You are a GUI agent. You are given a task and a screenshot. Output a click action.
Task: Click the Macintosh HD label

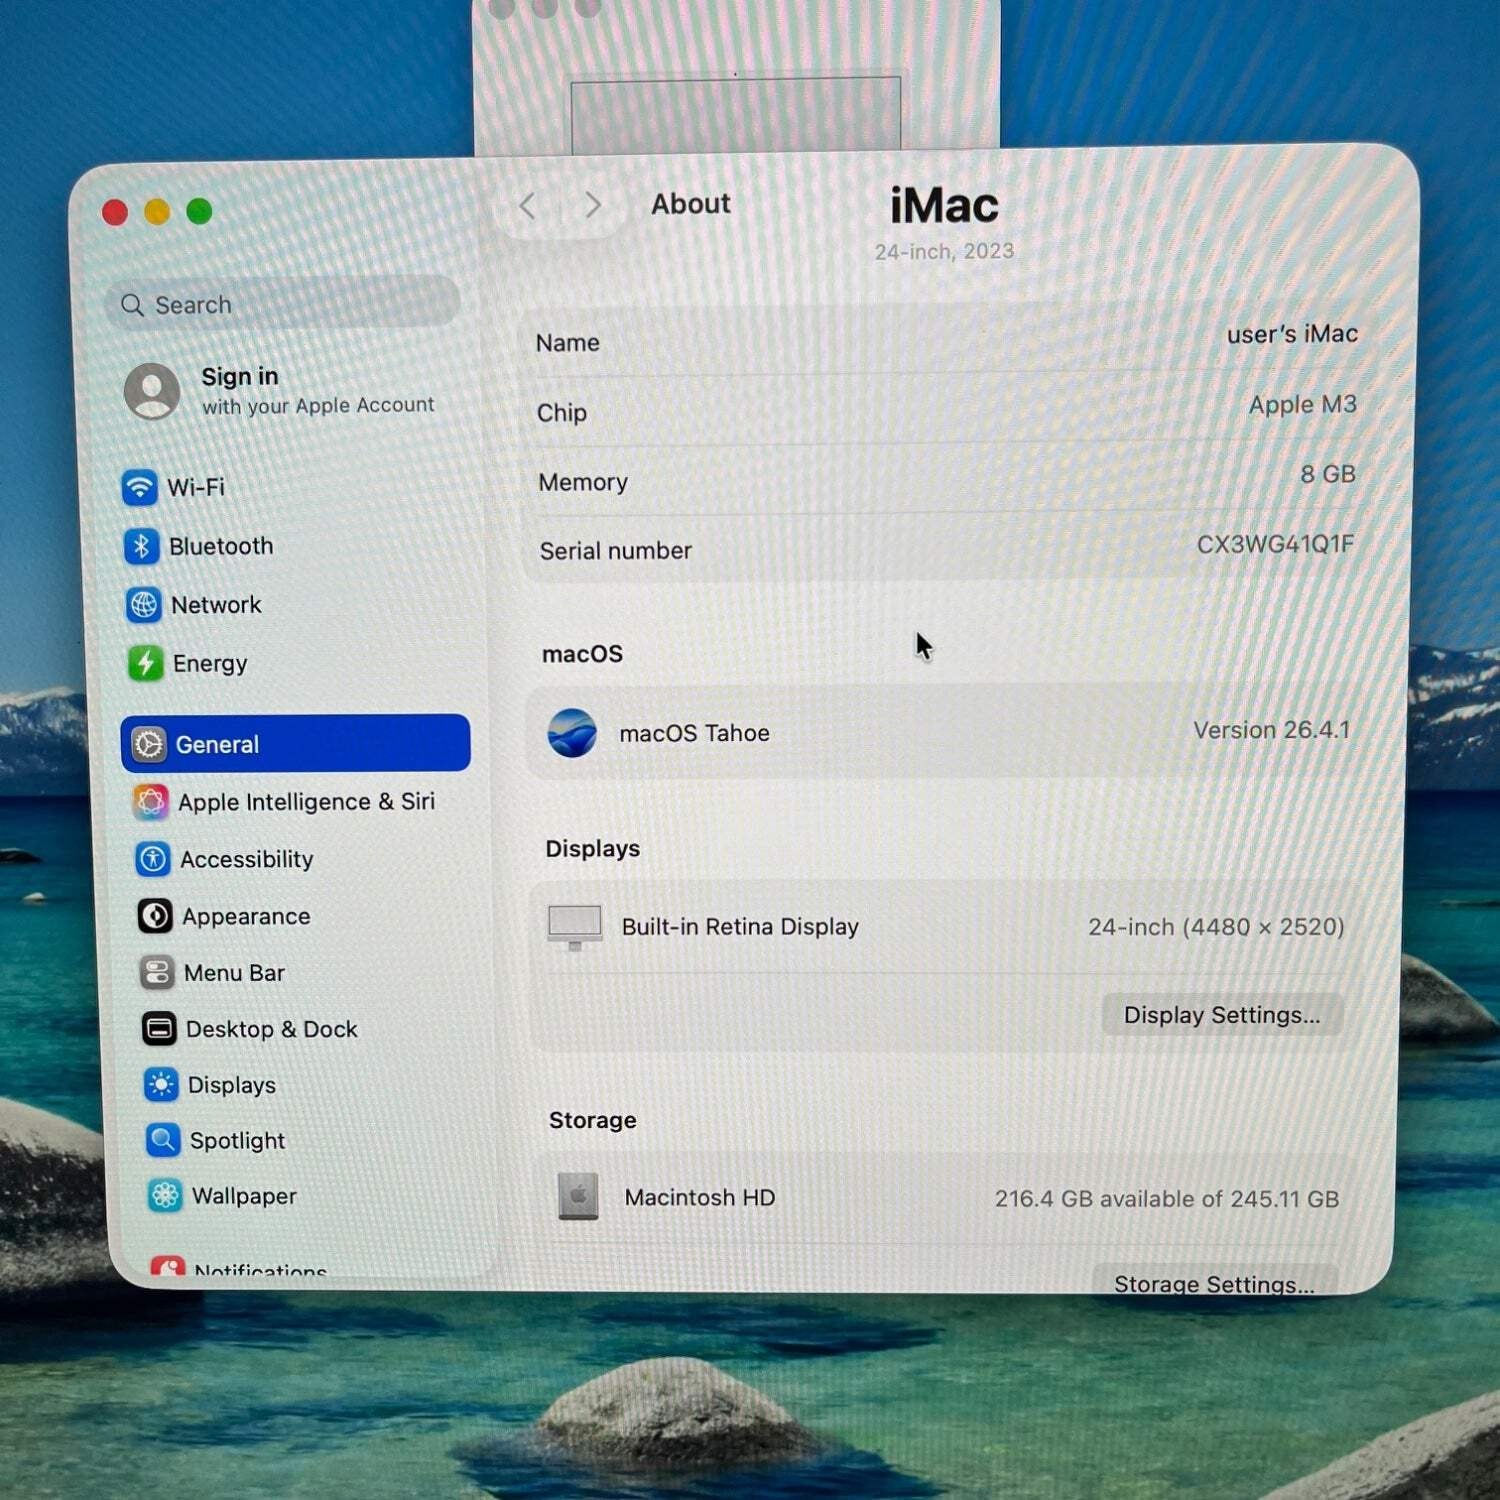[700, 1197]
